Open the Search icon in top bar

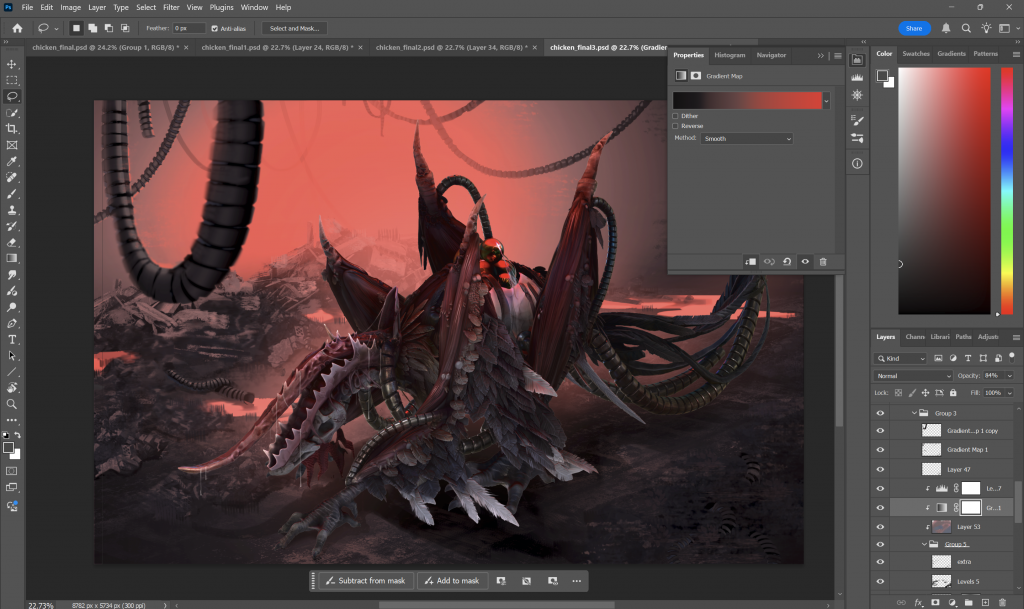pyautogui.click(x=966, y=28)
